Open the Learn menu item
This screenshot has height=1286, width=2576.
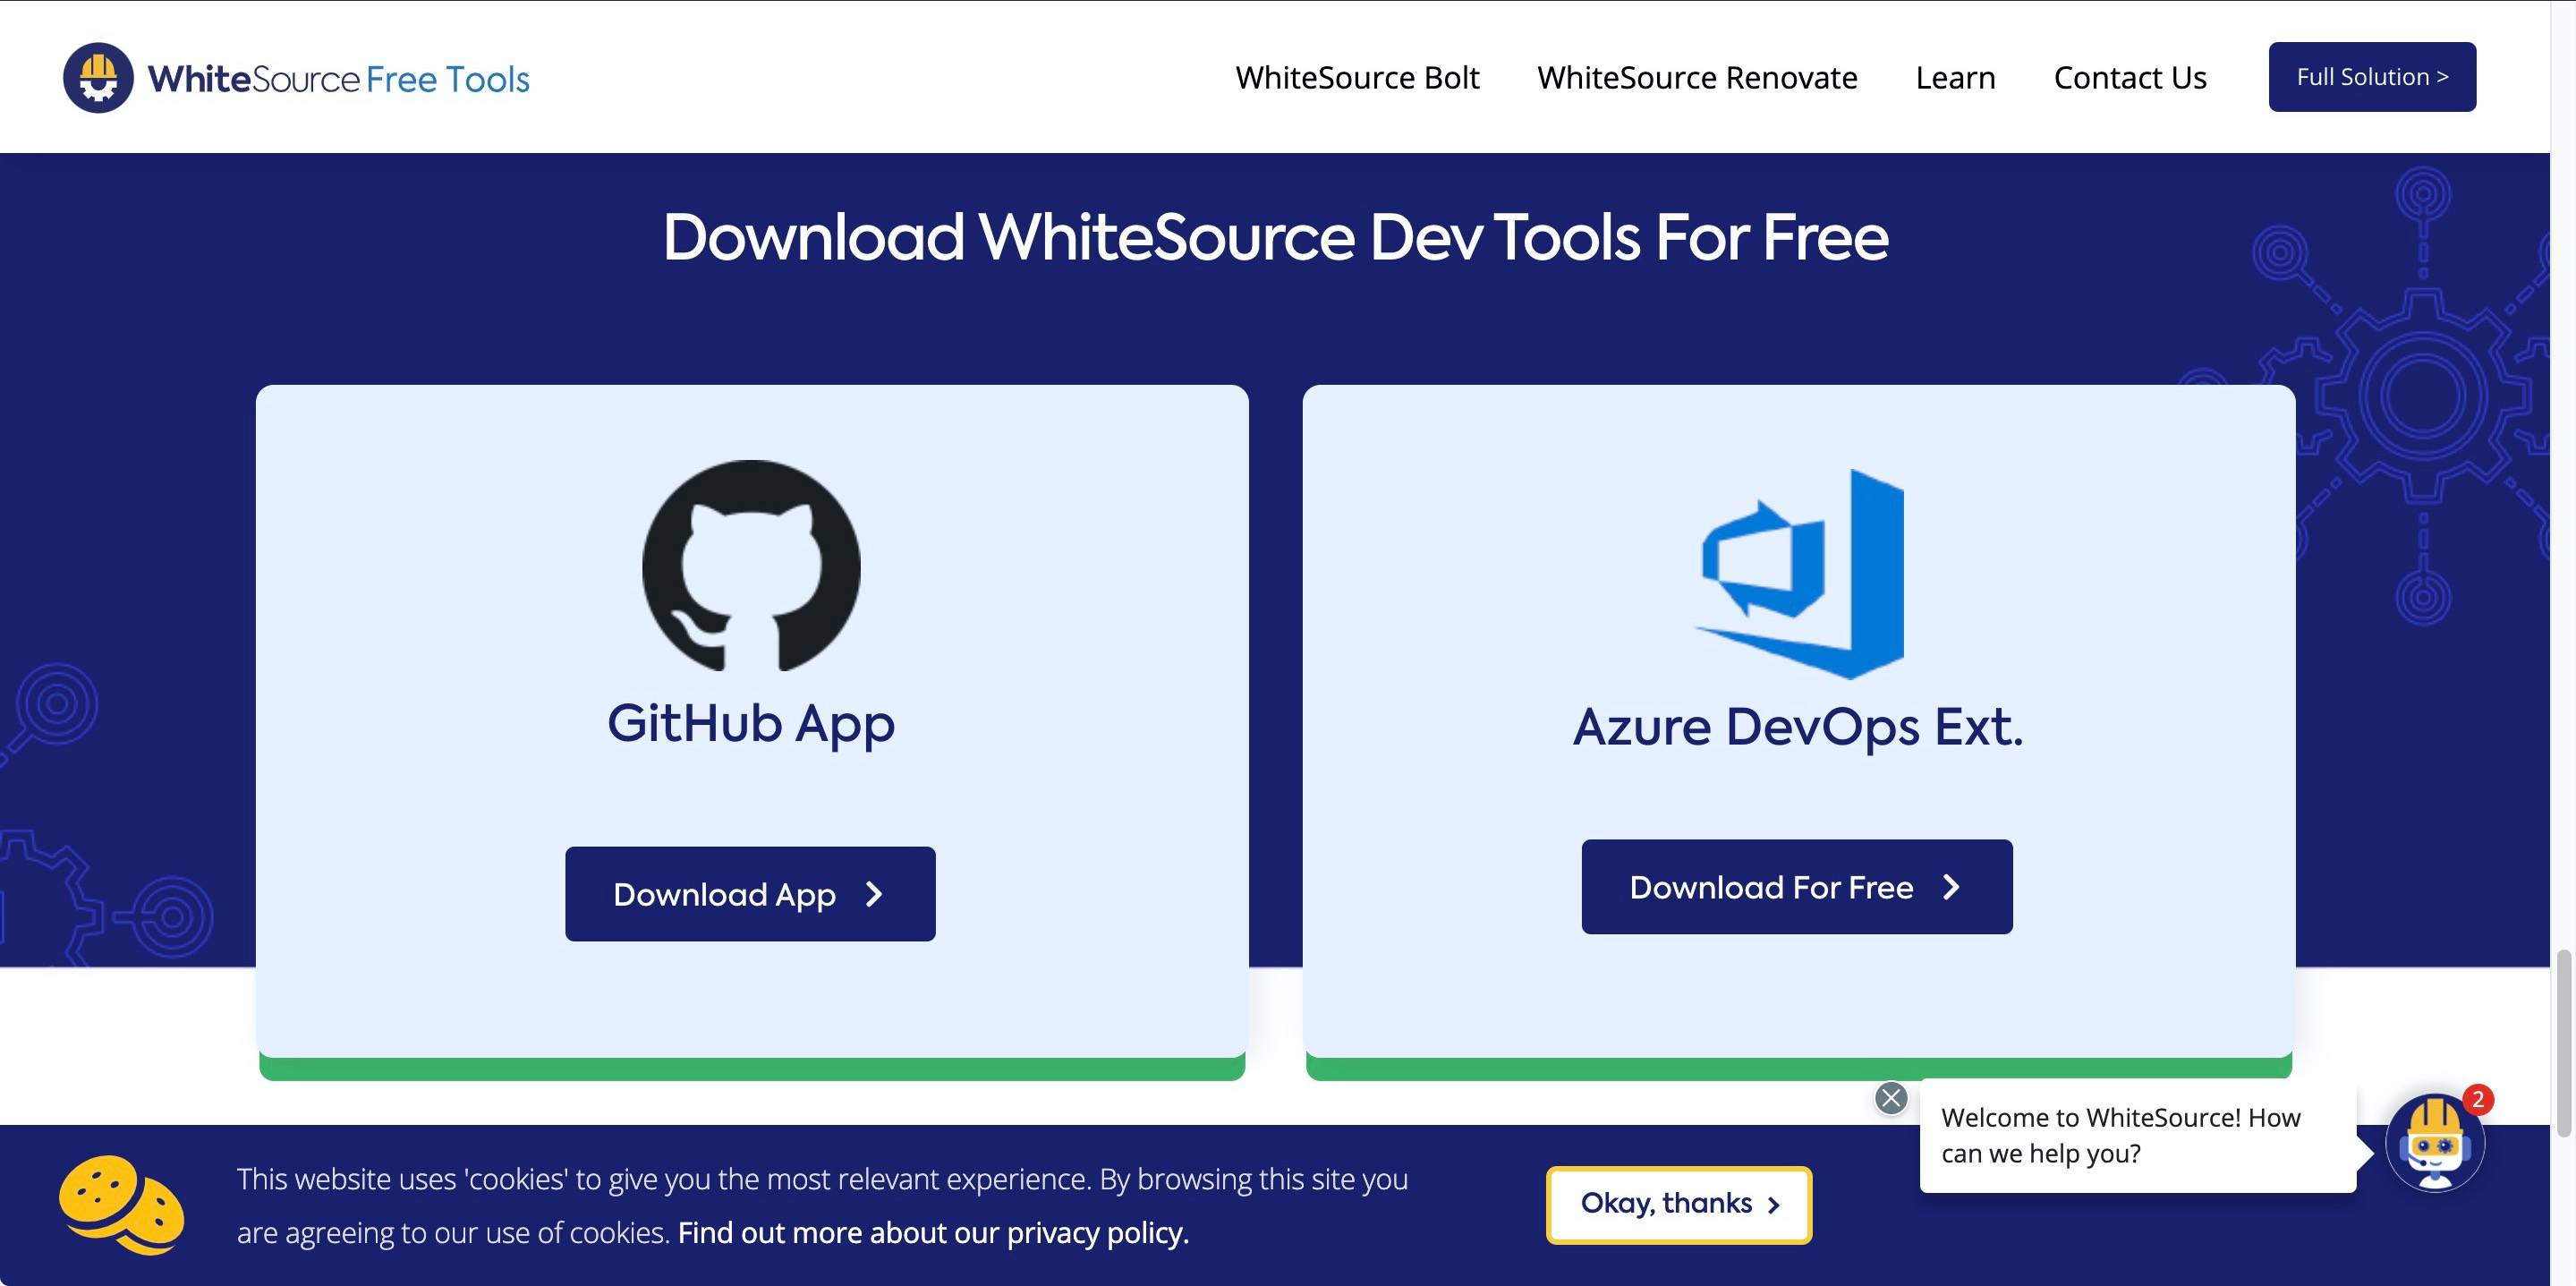tap(1955, 78)
